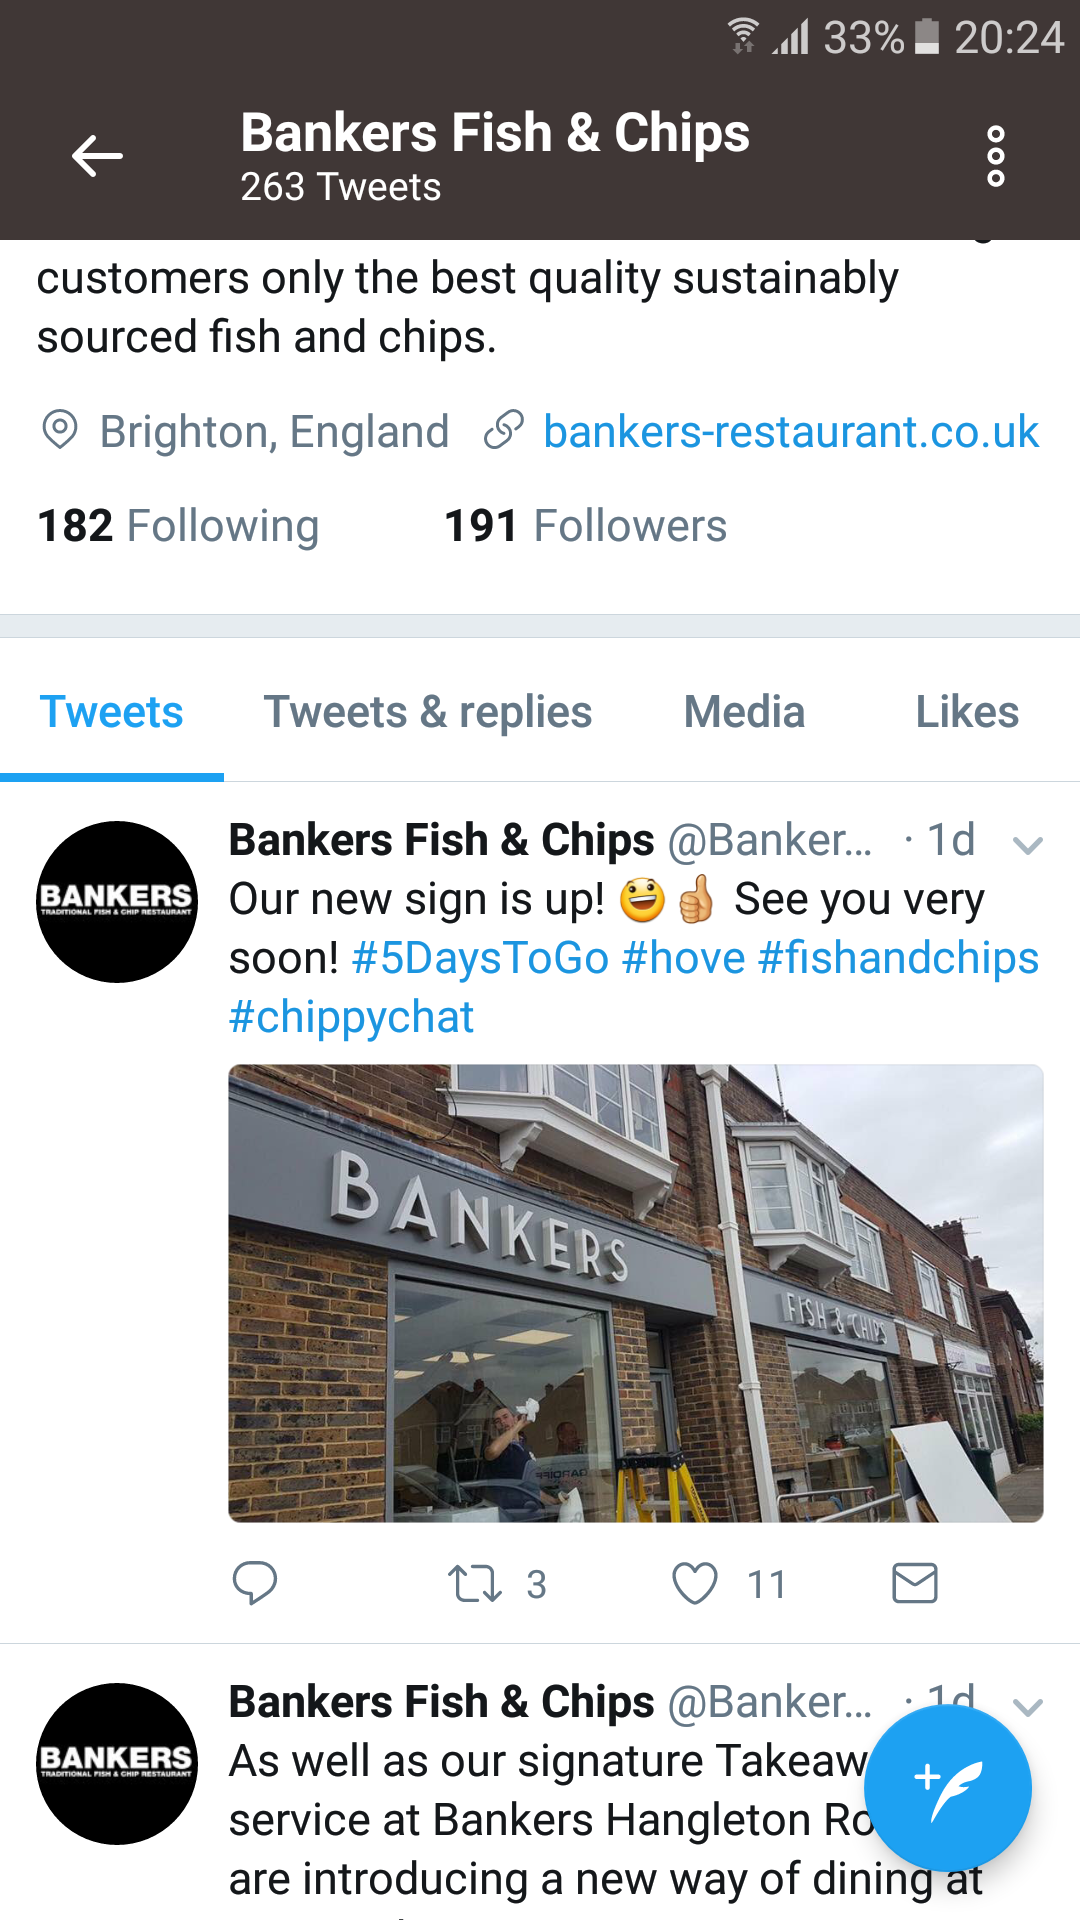Open the #5DaysToGo hashtag
The image size is (1080, 1920).
tap(480, 958)
